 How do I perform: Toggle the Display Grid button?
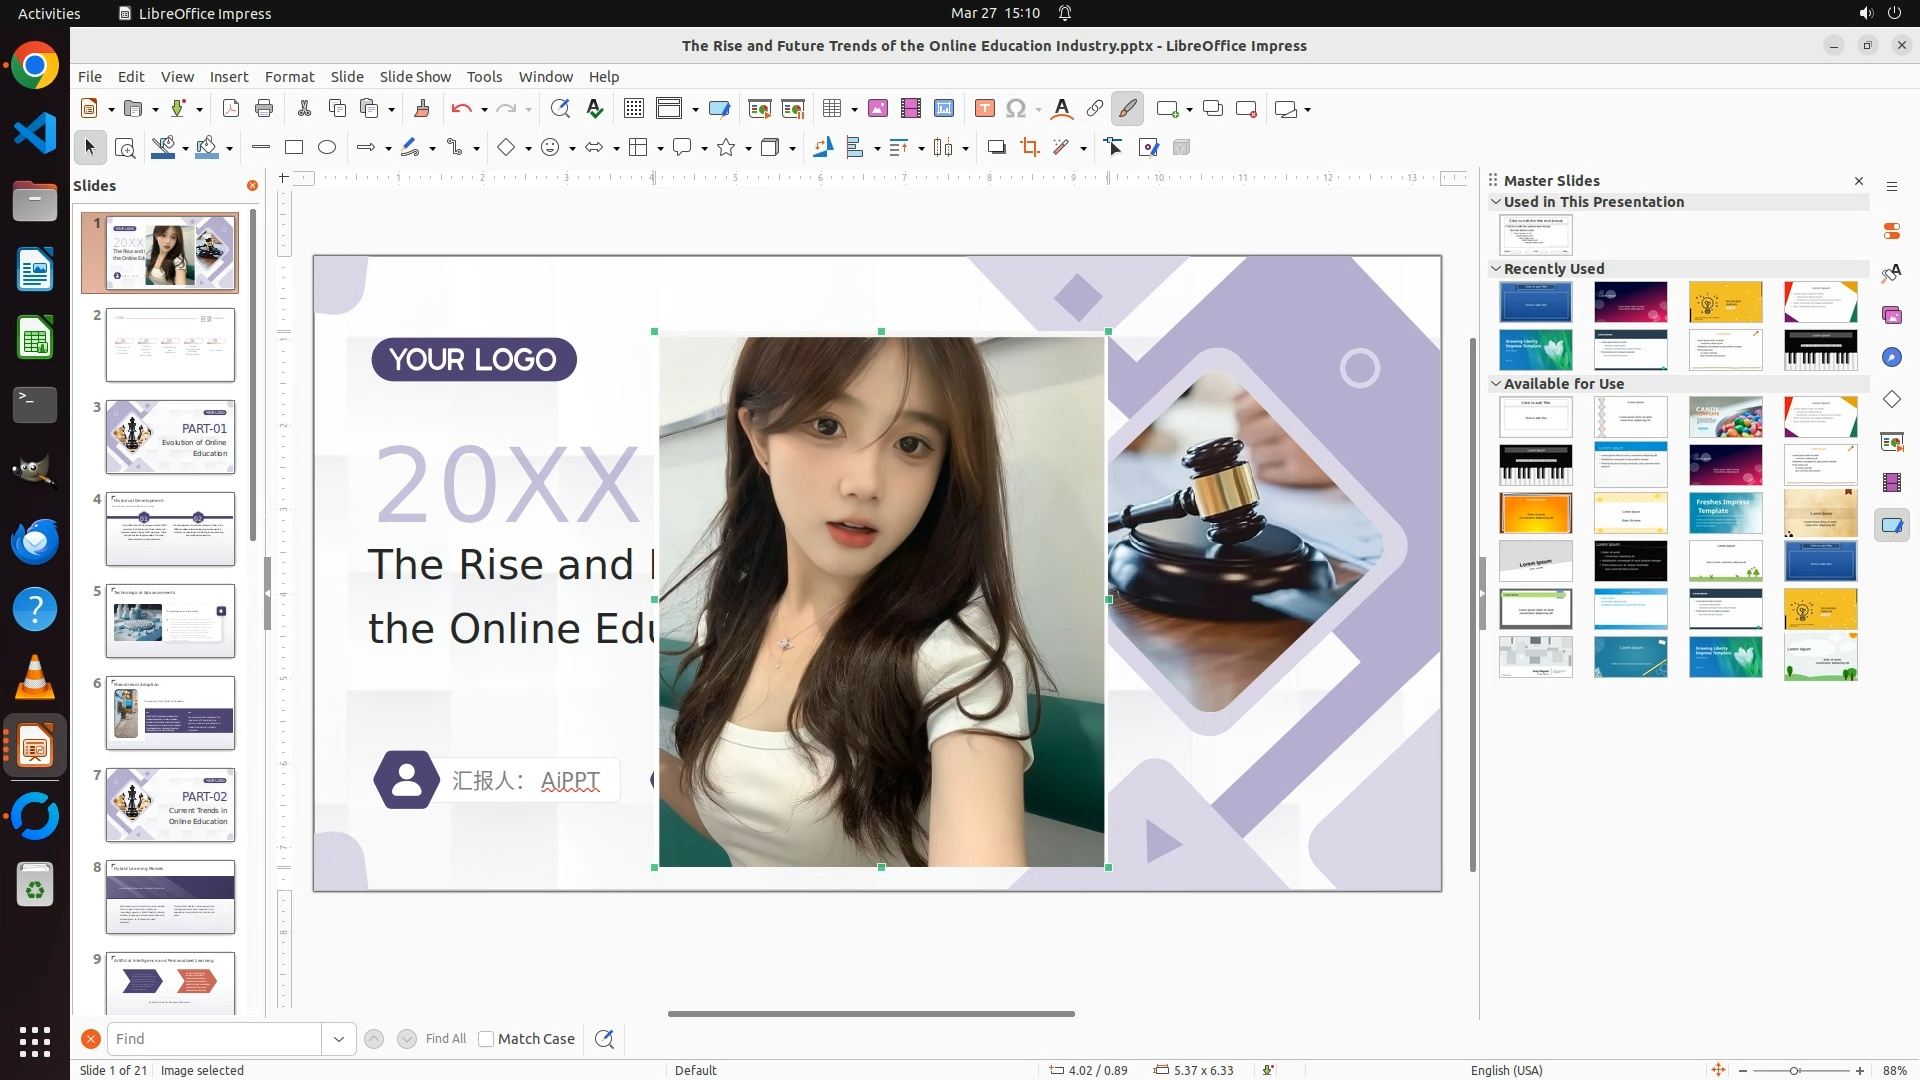point(634,109)
